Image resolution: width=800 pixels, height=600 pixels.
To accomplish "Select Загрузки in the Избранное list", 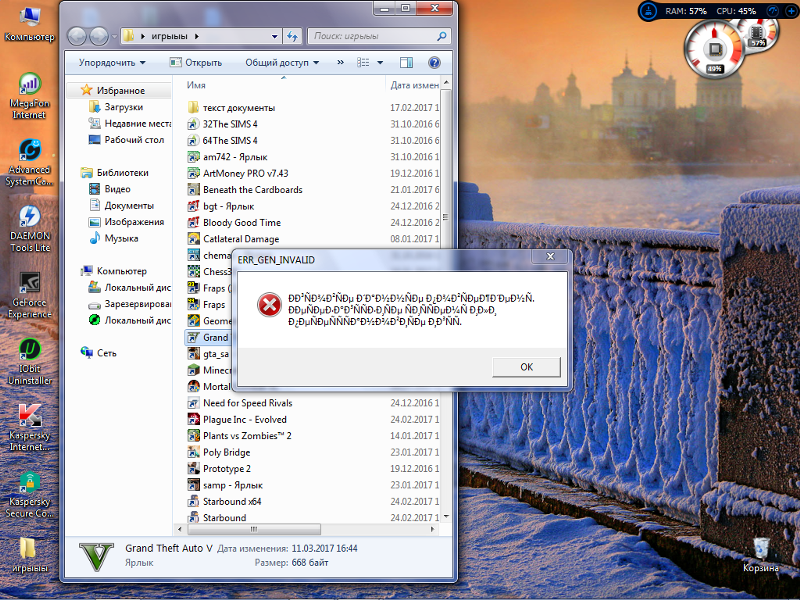I will (123, 107).
